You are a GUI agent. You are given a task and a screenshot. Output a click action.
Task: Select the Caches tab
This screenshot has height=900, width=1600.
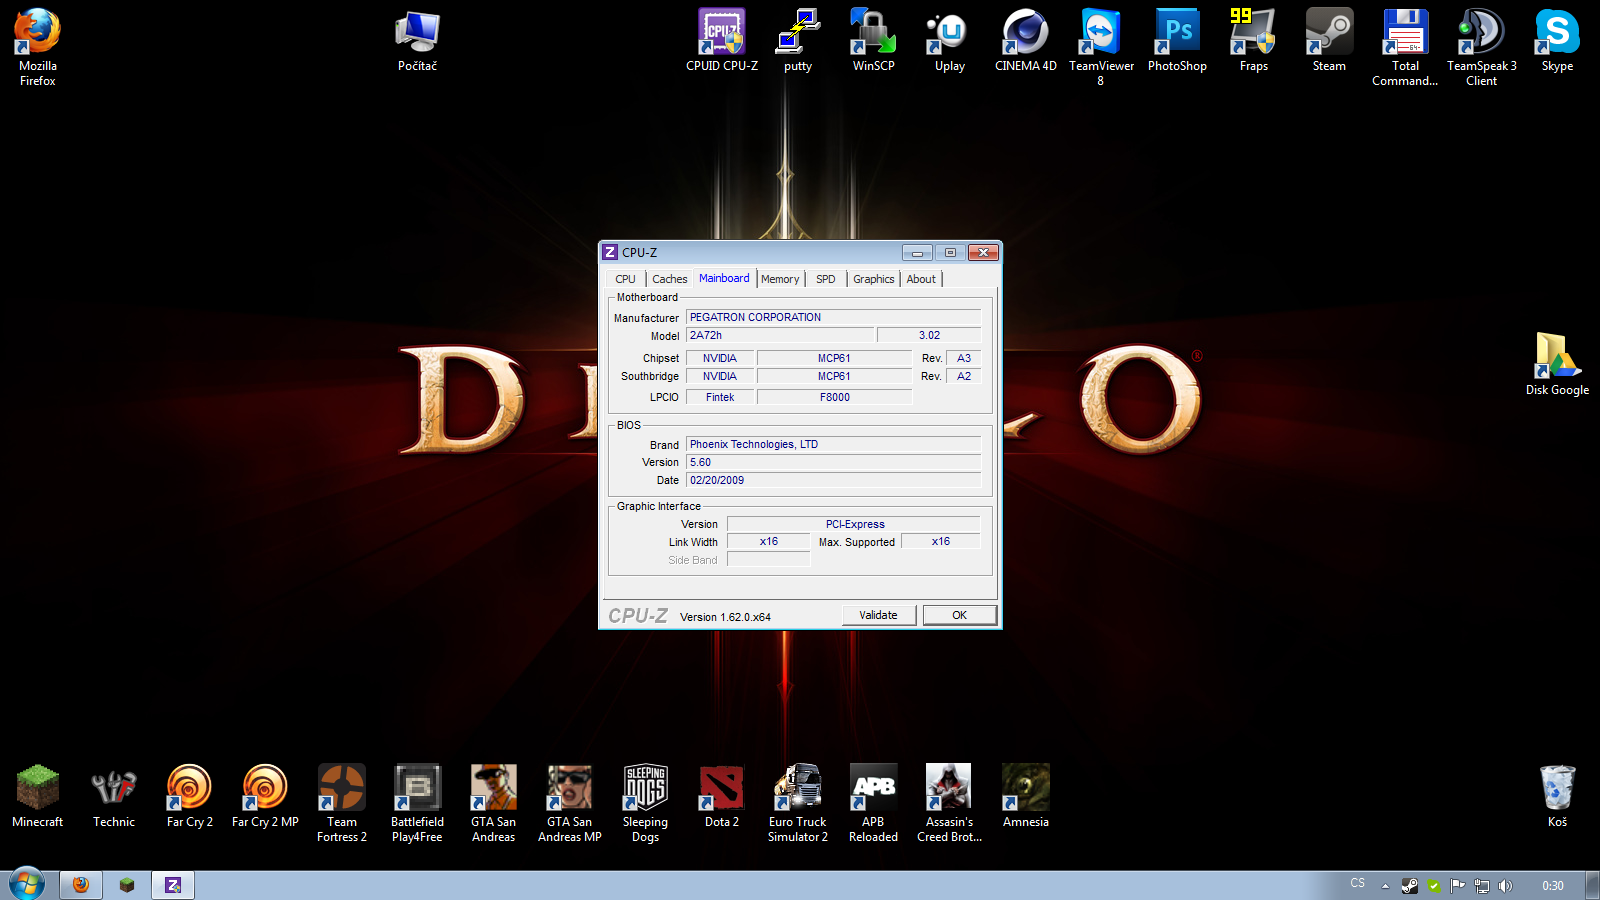pyautogui.click(x=669, y=279)
